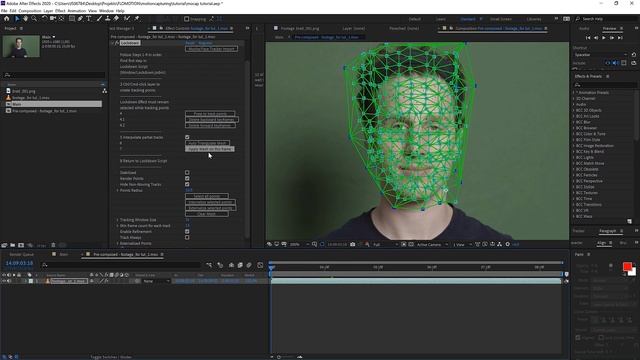Delete selected project item with trash icon

tap(53, 245)
